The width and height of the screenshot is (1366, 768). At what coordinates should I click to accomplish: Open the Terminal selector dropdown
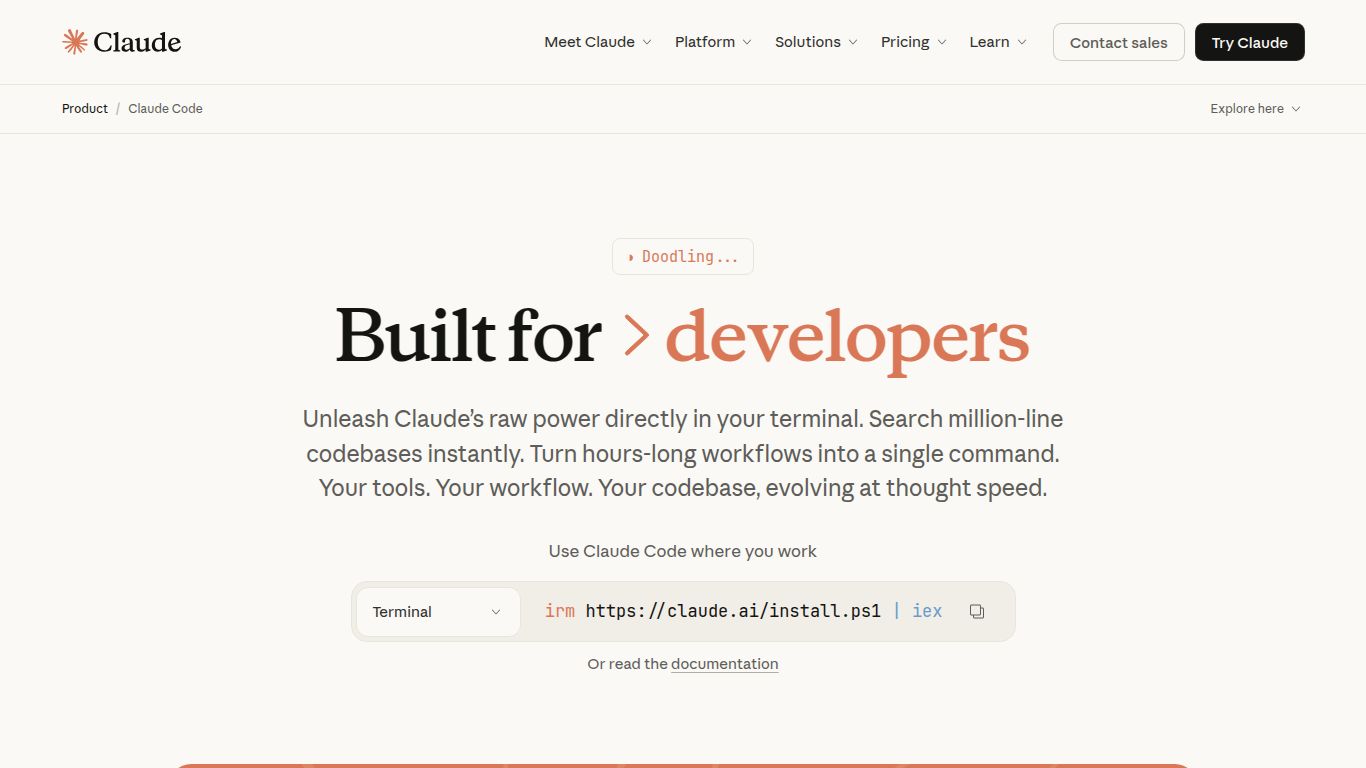click(x=437, y=611)
